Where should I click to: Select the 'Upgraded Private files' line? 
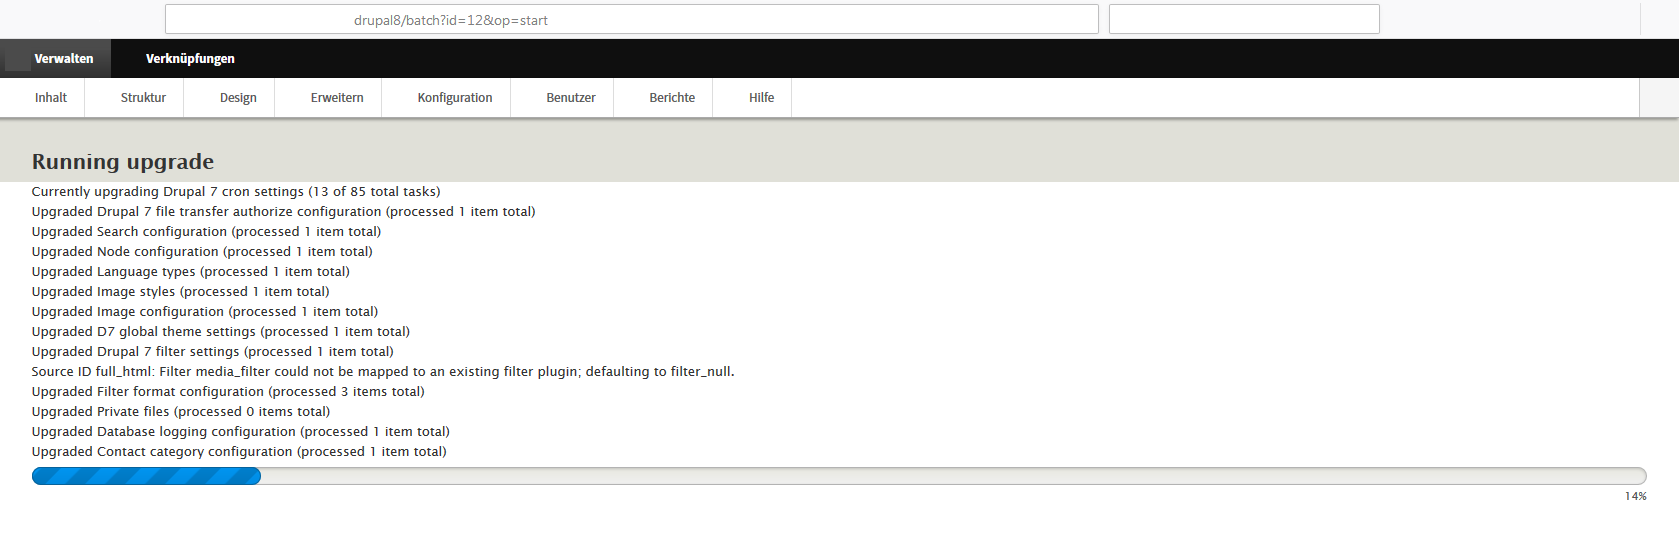click(181, 412)
